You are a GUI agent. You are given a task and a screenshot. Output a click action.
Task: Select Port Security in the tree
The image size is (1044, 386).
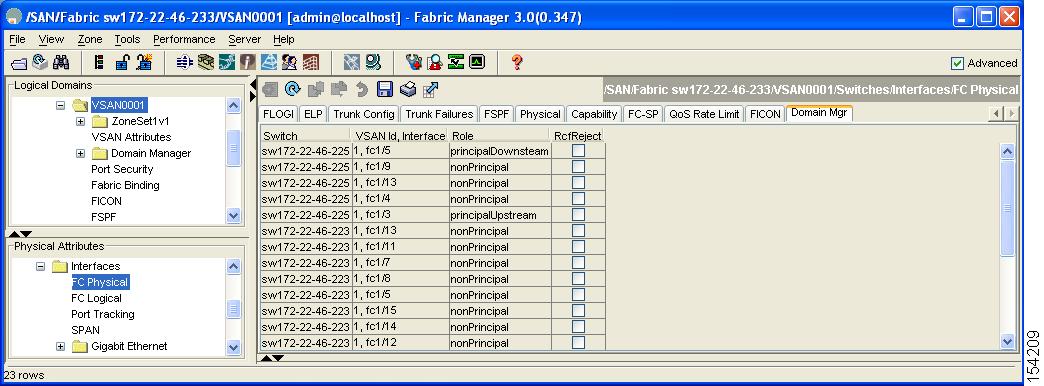122,169
